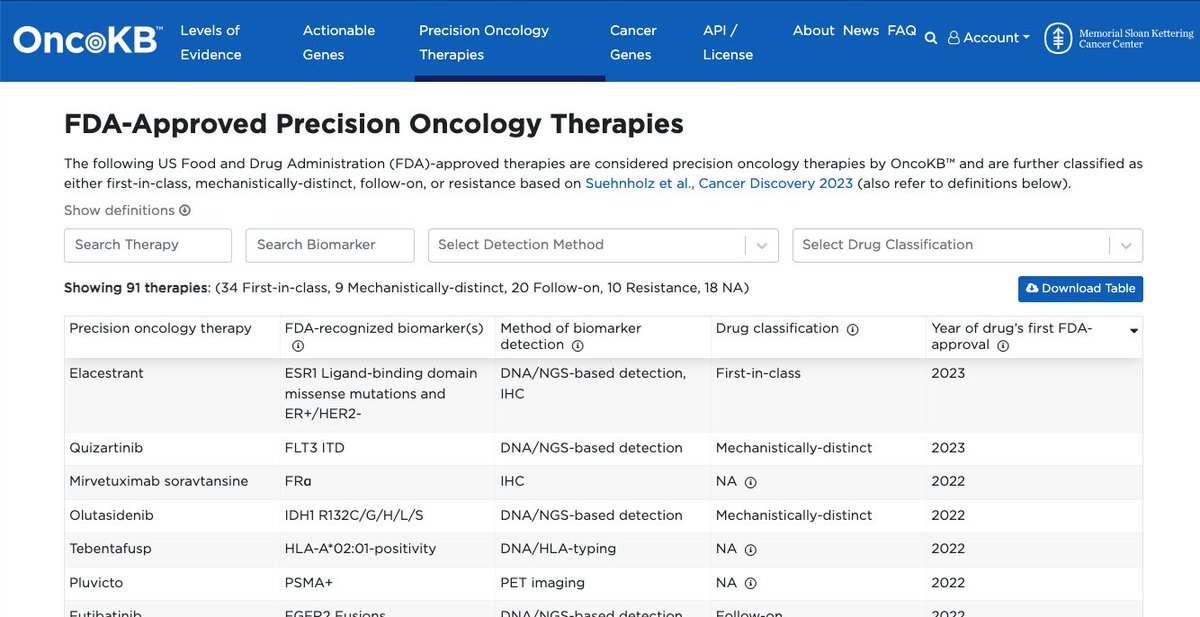Screen dimensions: 1200x617
Task: Click info icon next to Method of biomarker detection
Action: (x=578, y=345)
